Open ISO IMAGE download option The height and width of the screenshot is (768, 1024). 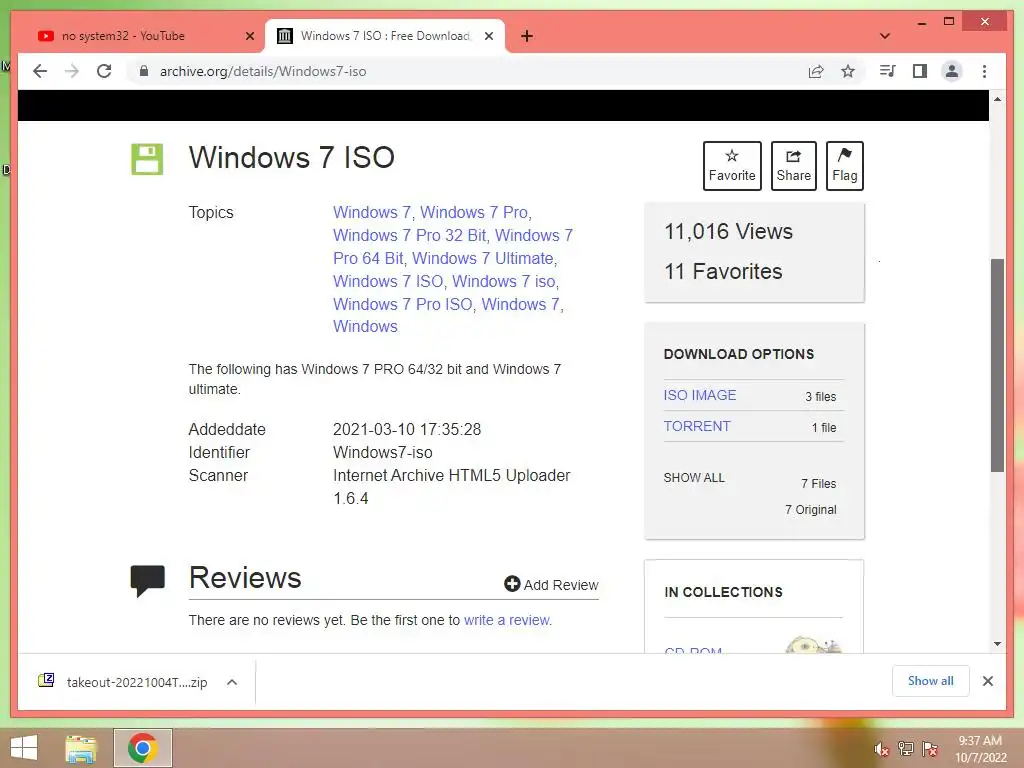(699, 395)
